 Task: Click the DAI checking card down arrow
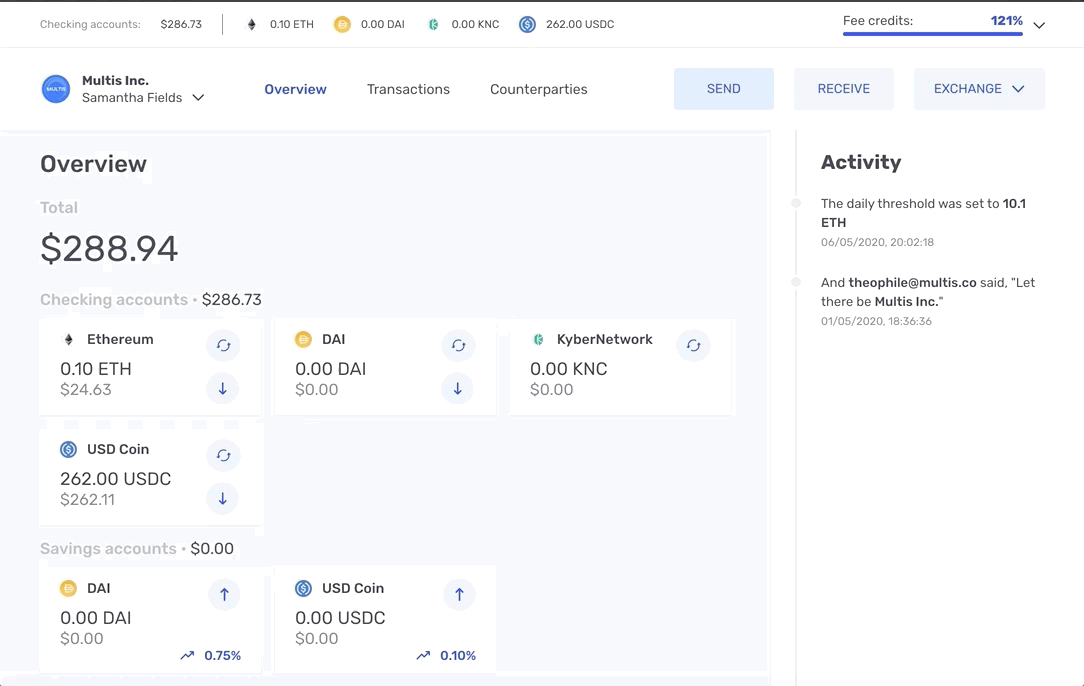[458, 389]
